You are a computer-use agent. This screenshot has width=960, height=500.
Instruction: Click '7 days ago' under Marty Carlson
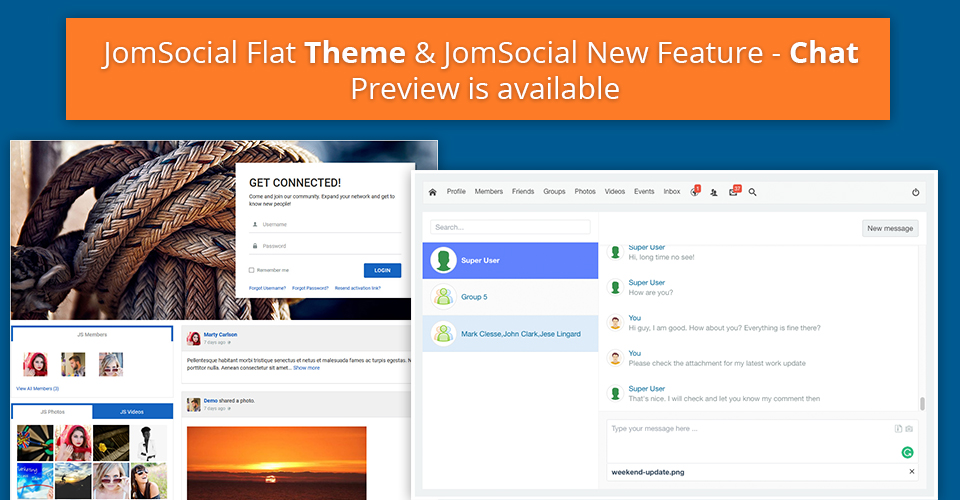click(215, 342)
